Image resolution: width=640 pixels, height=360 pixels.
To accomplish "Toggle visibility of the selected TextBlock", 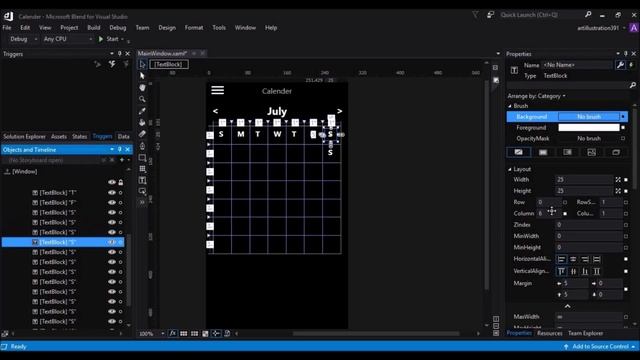I will (x=111, y=242).
